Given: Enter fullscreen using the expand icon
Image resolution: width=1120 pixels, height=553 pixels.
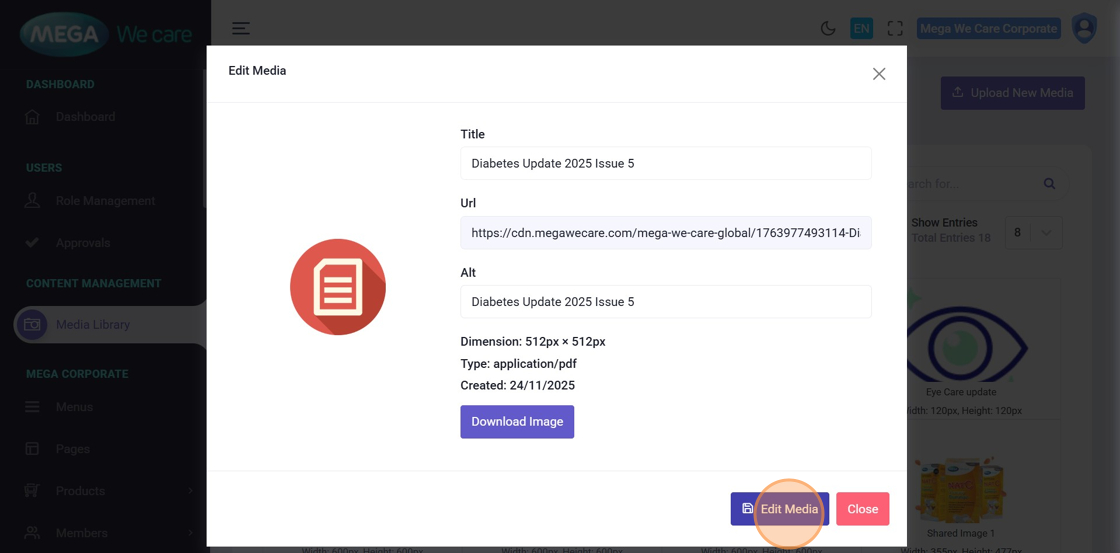Looking at the screenshot, I should [x=895, y=29].
